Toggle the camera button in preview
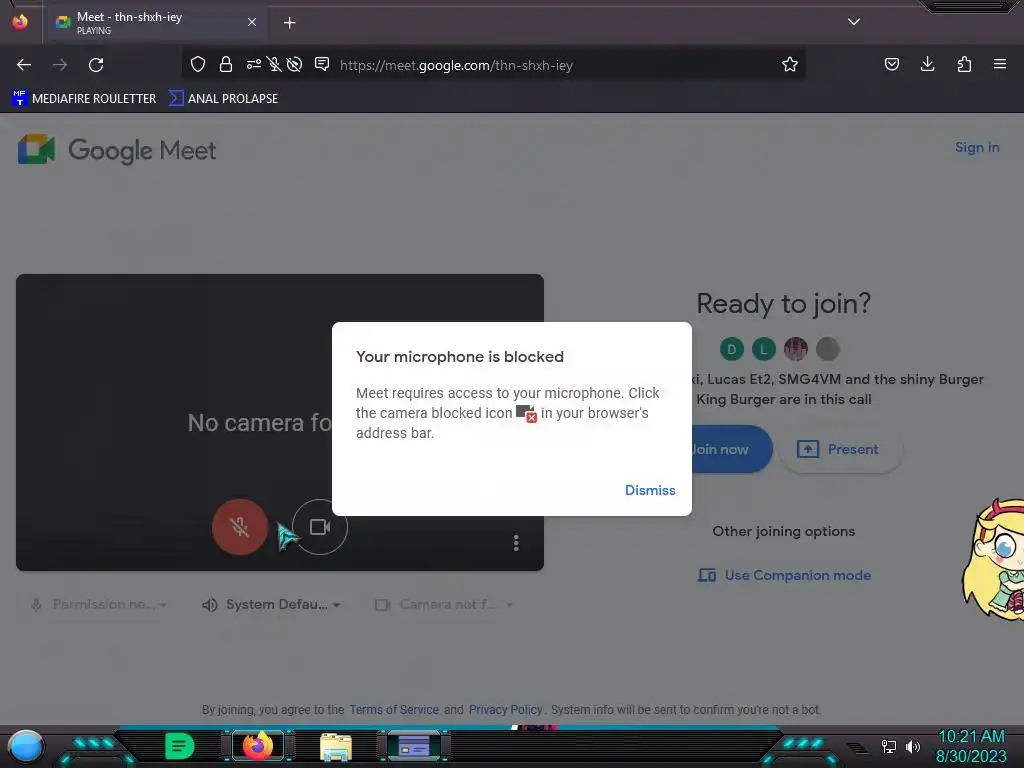This screenshot has height=768, width=1024. pos(319,527)
